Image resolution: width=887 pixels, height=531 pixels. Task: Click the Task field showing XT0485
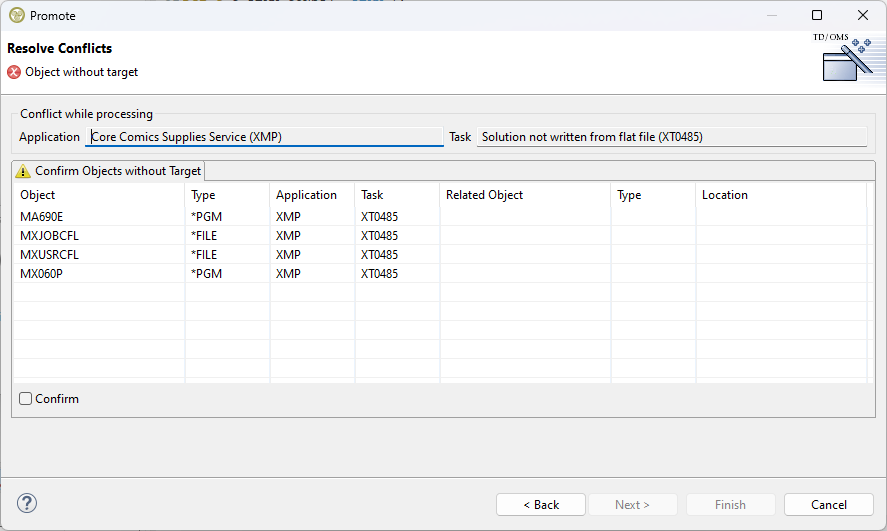point(671,137)
